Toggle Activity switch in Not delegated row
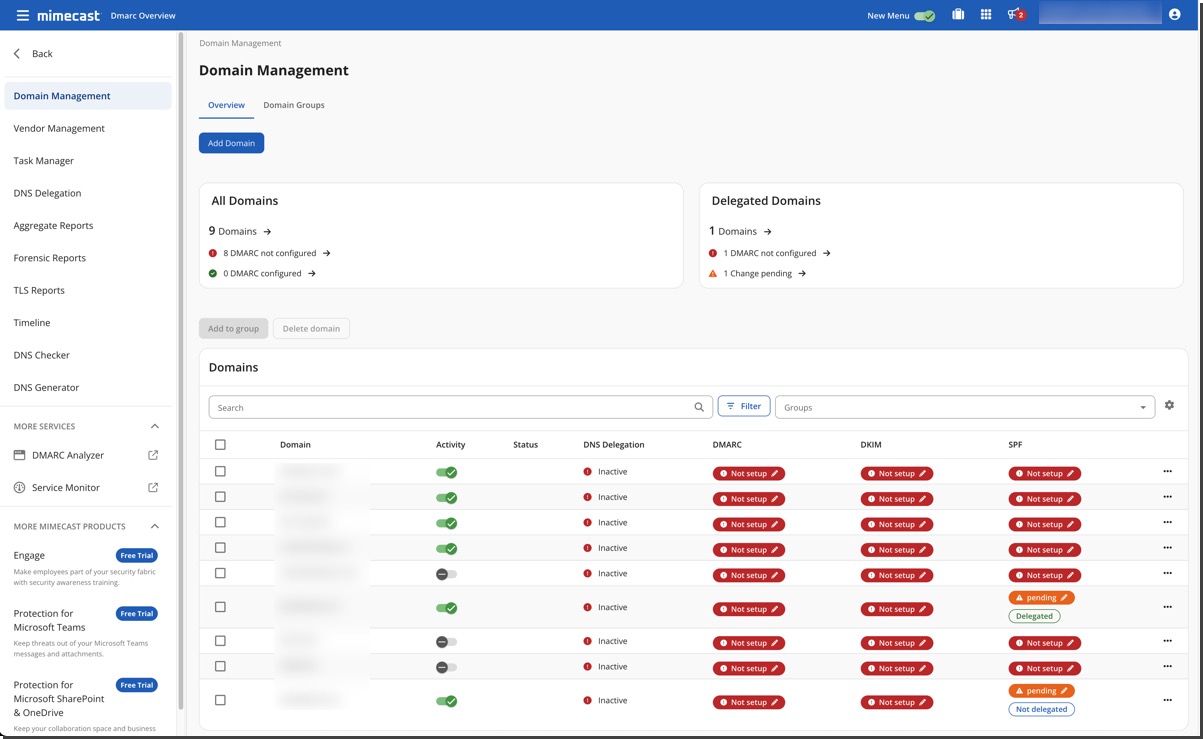The width and height of the screenshot is (1203, 739). [x=447, y=701]
